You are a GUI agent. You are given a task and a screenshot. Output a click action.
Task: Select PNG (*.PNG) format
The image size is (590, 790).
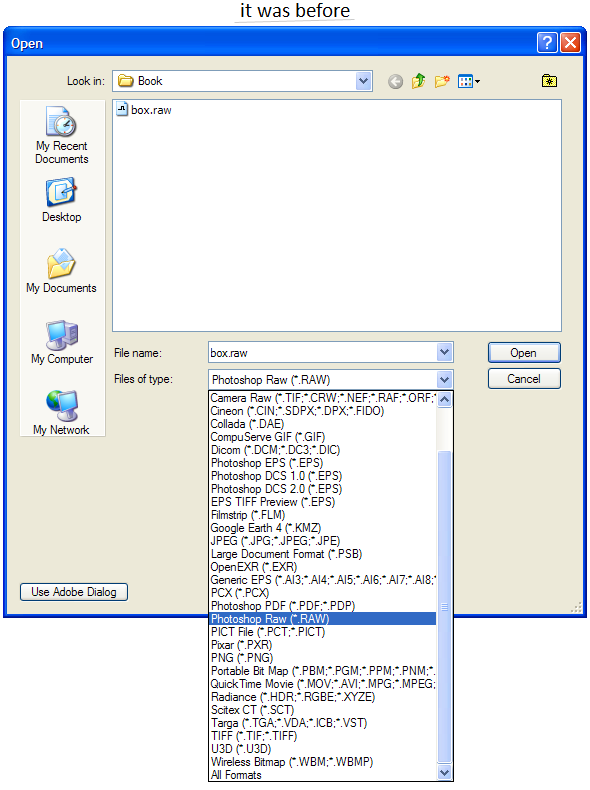322,658
